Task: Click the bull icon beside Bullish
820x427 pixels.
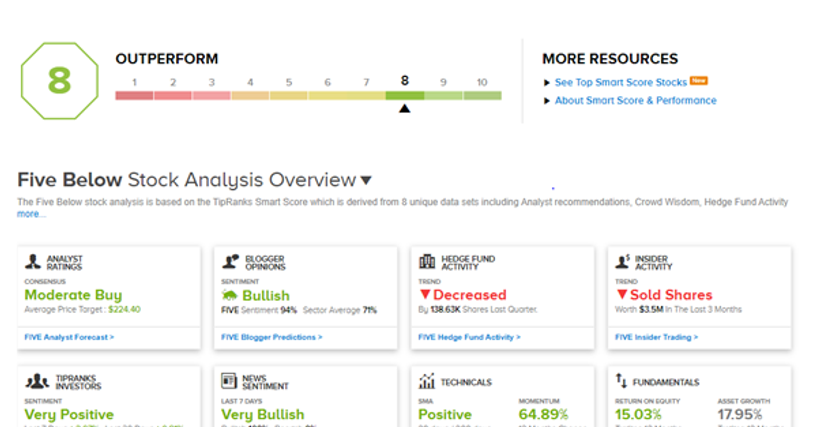Action: tap(230, 295)
